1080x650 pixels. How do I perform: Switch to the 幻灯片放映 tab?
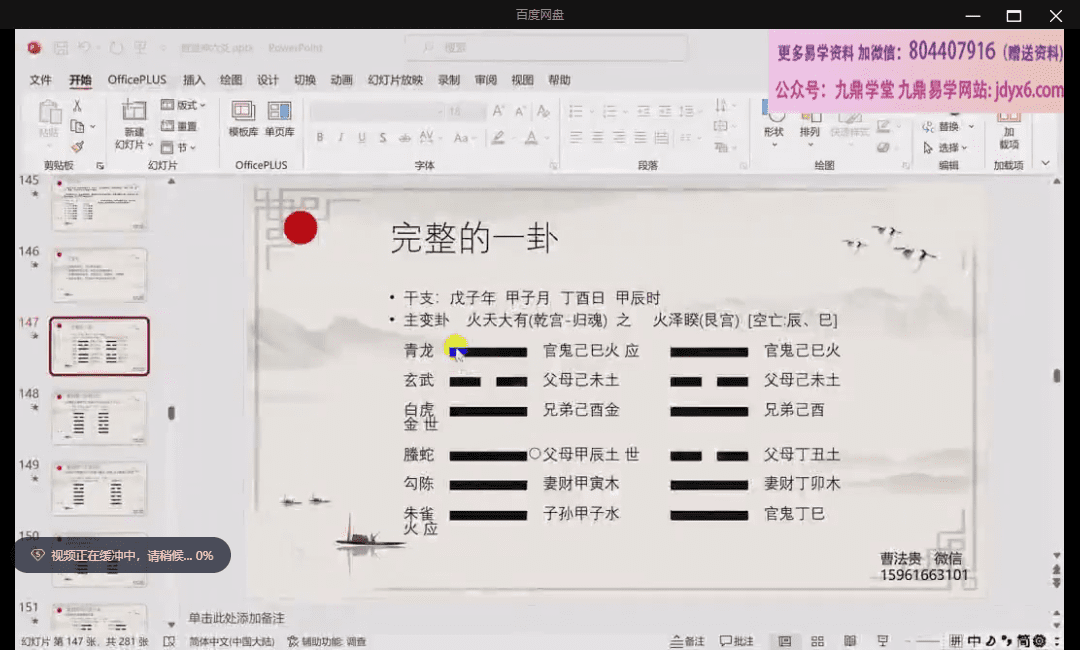[395, 80]
